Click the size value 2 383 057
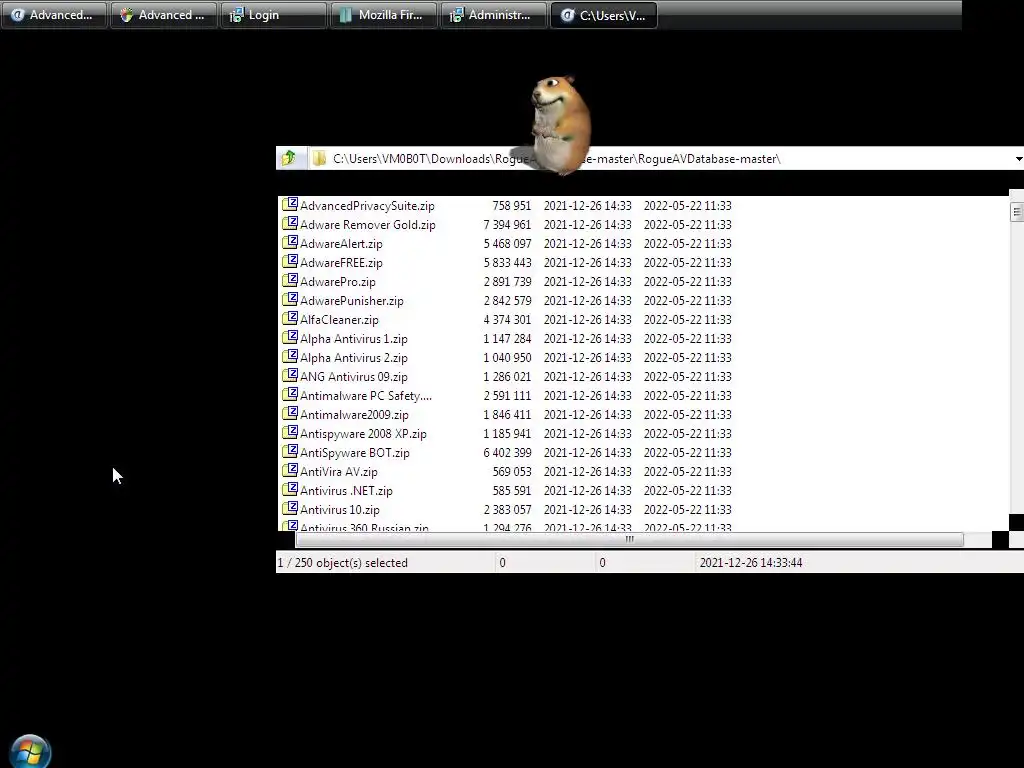The image size is (1024, 768). coord(507,509)
